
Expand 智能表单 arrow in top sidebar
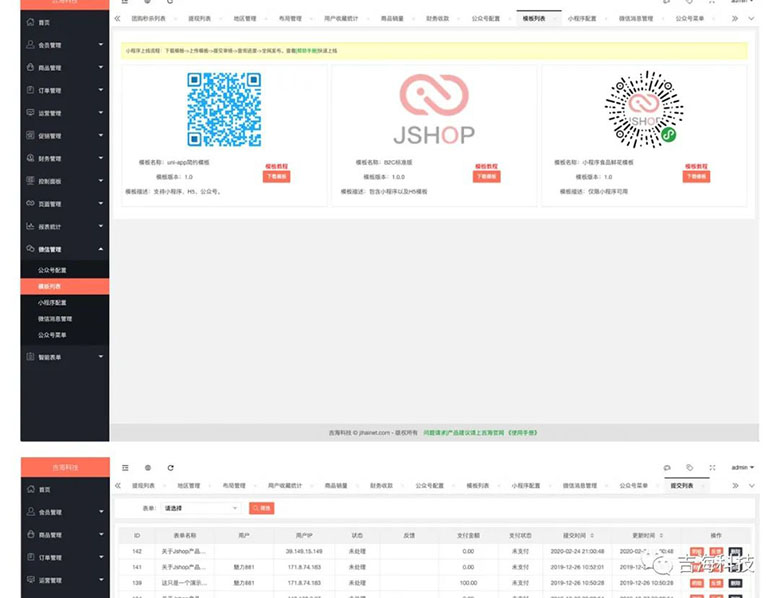tap(100, 357)
